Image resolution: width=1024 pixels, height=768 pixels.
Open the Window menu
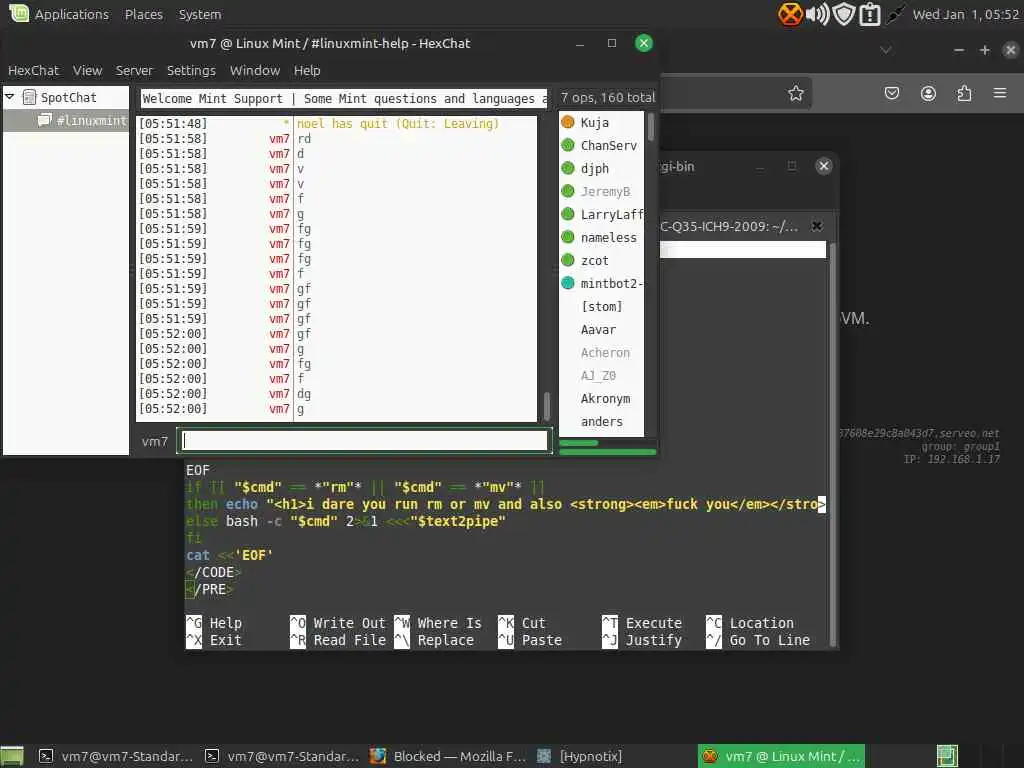pos(255,71)
